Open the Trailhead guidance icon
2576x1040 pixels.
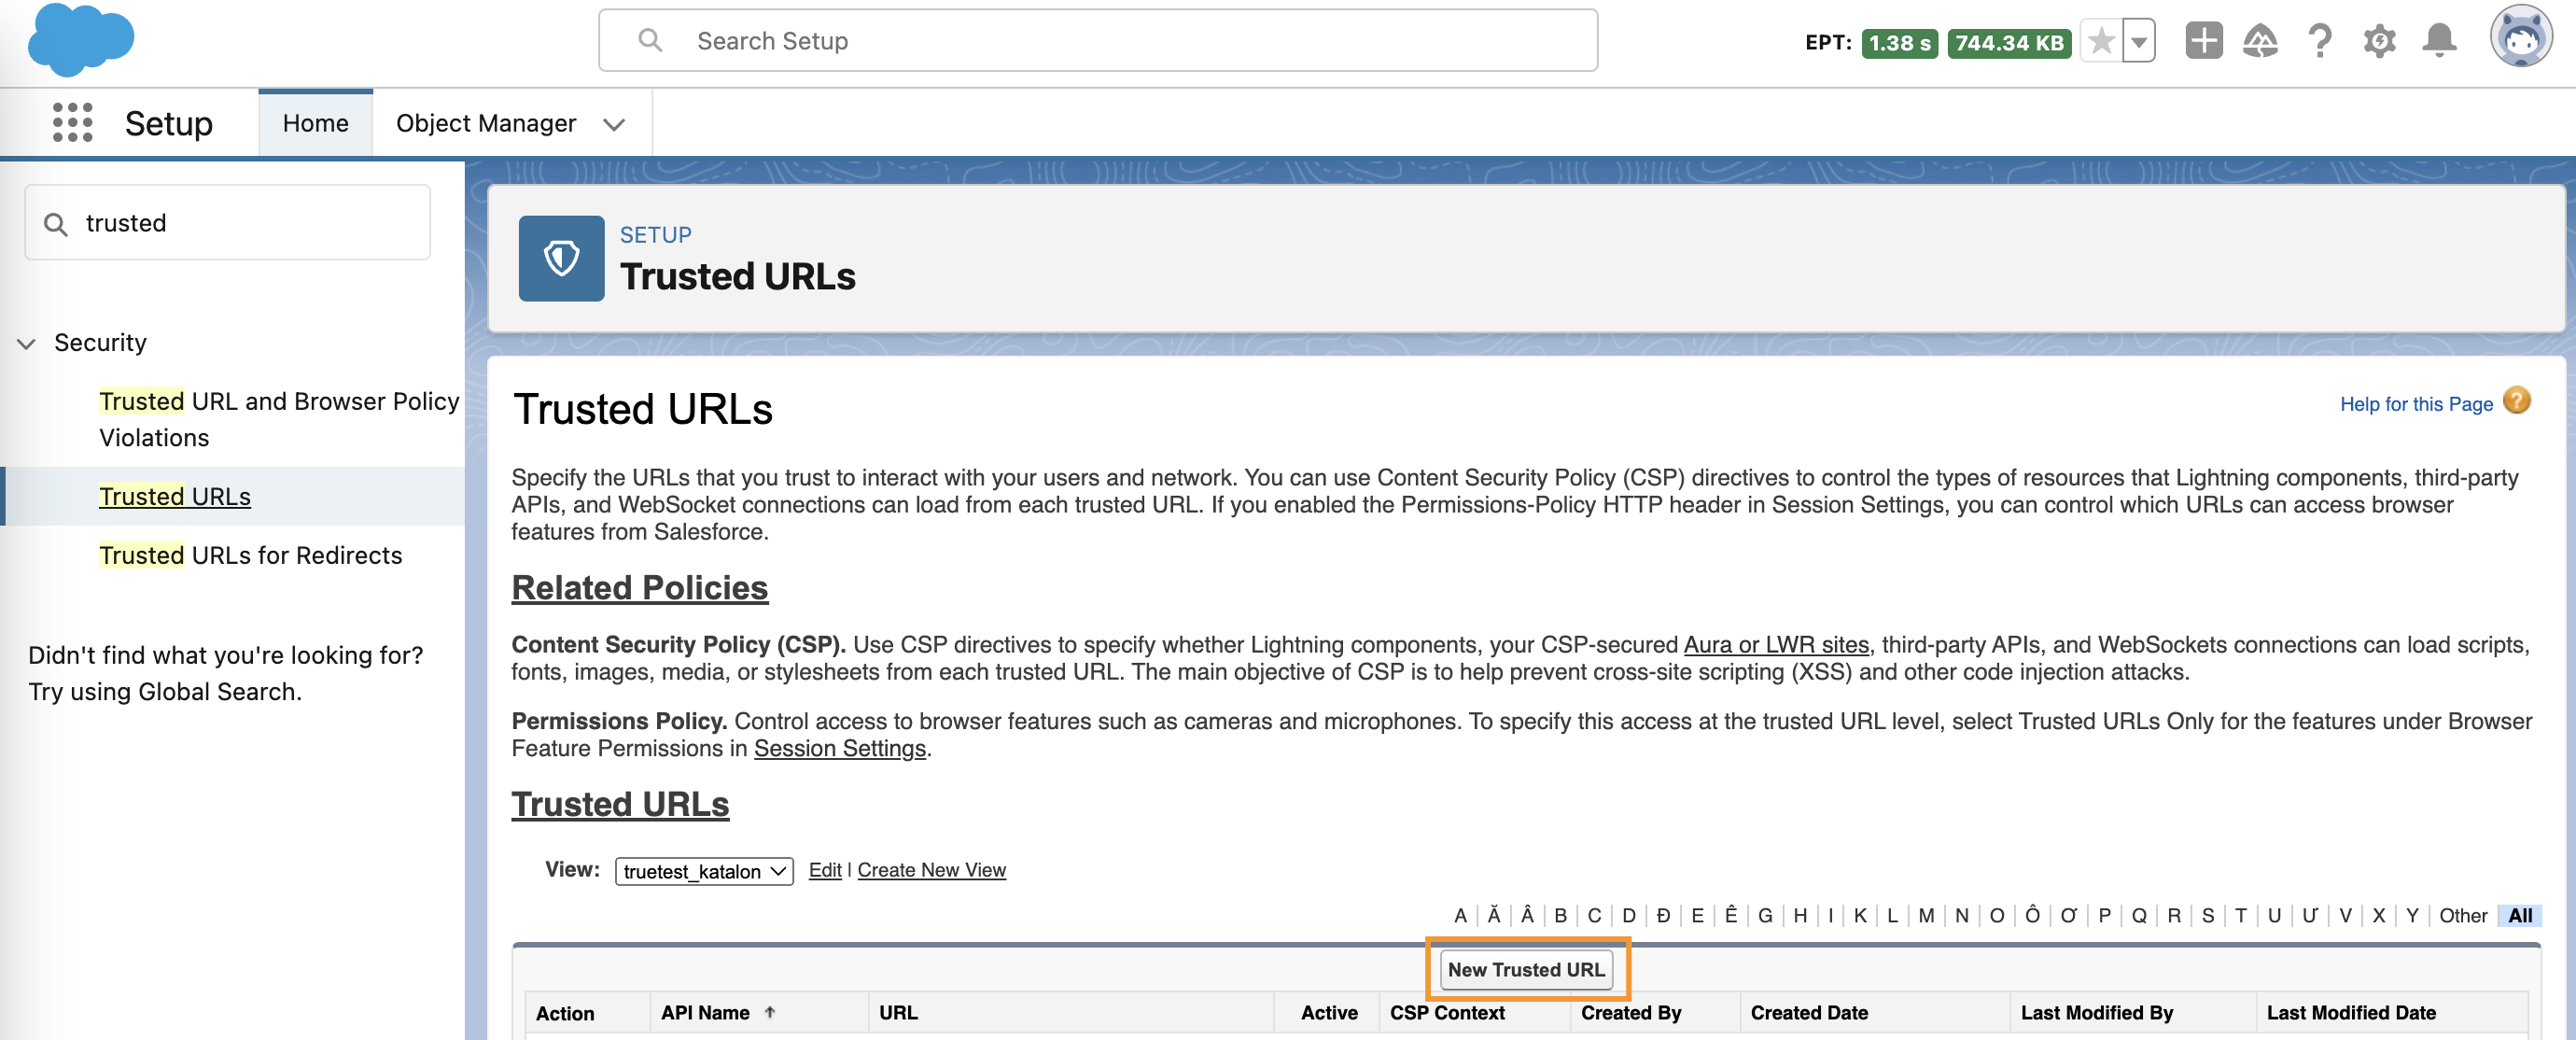point(2260,41)
